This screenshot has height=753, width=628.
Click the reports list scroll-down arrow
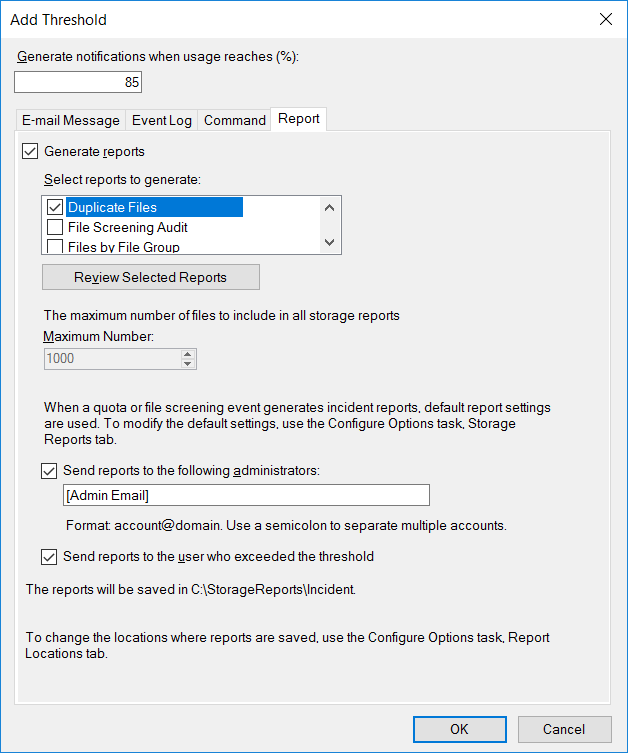coord(329,242)
